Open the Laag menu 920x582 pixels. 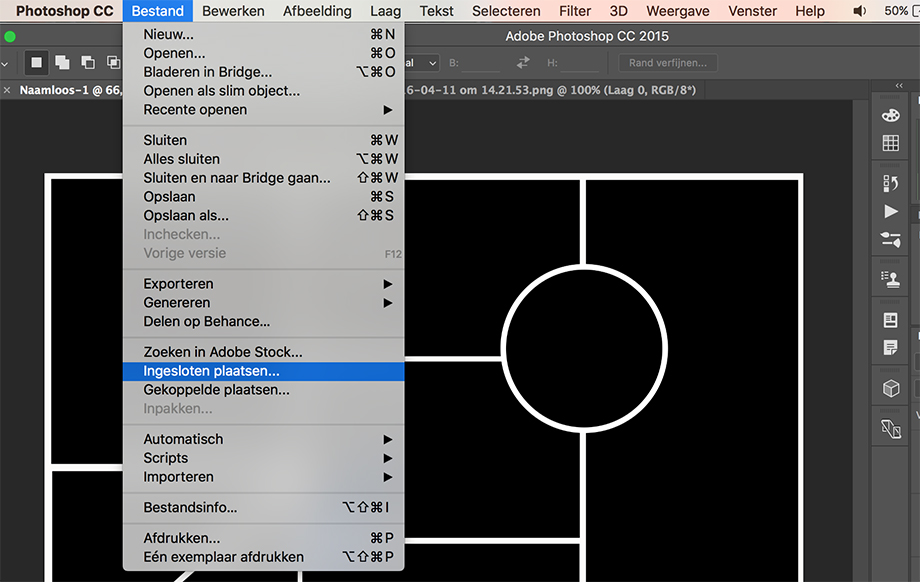point(385,11)
